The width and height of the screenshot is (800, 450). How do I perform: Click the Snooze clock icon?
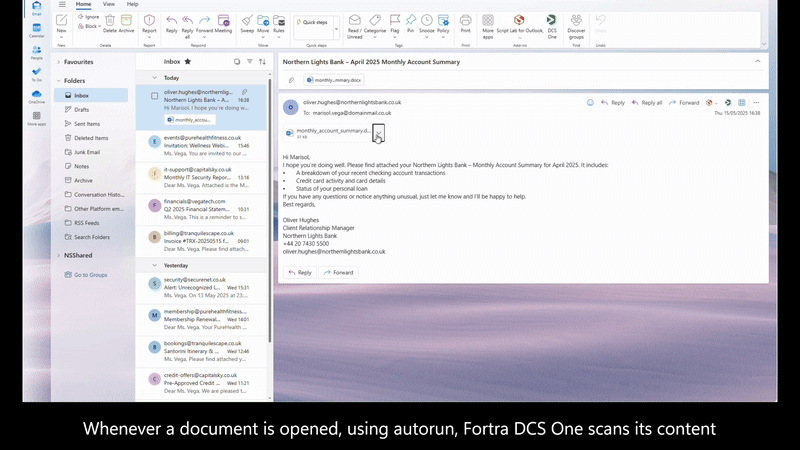pyautogui.click(x=427, y=20)
